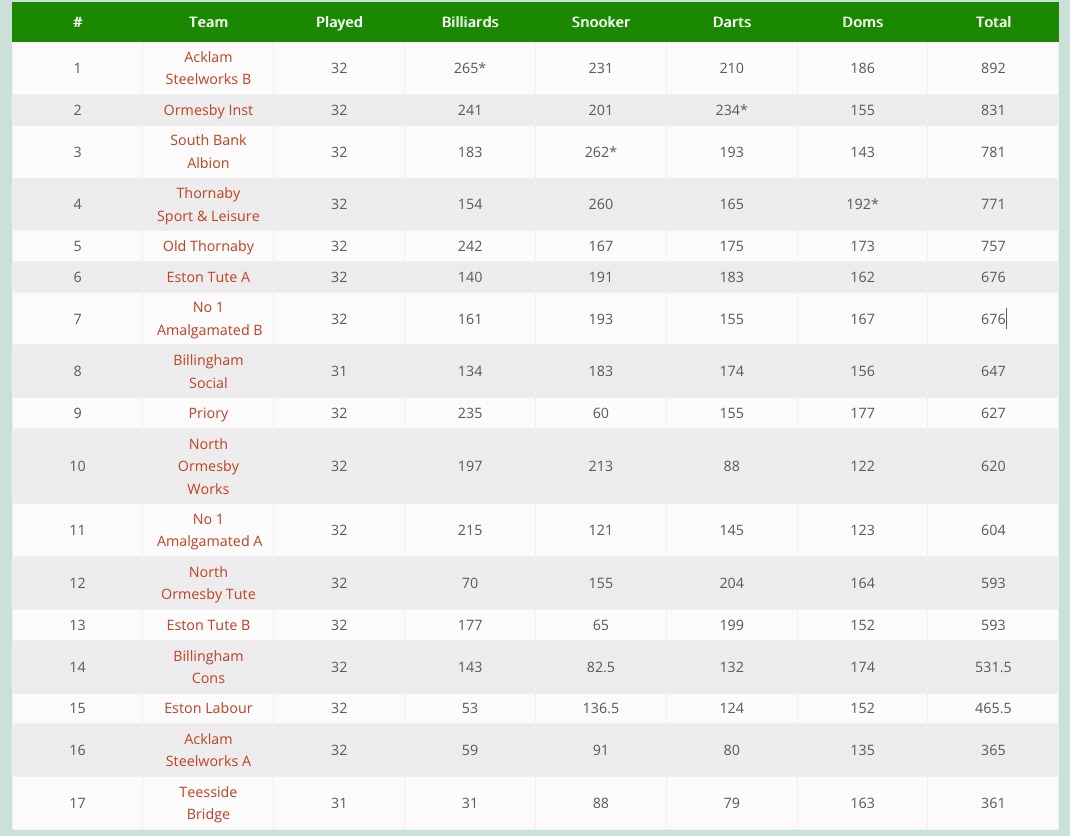1070x836 pixels.
Task: Select the Eston Labour team link
Action: point(208,708)
